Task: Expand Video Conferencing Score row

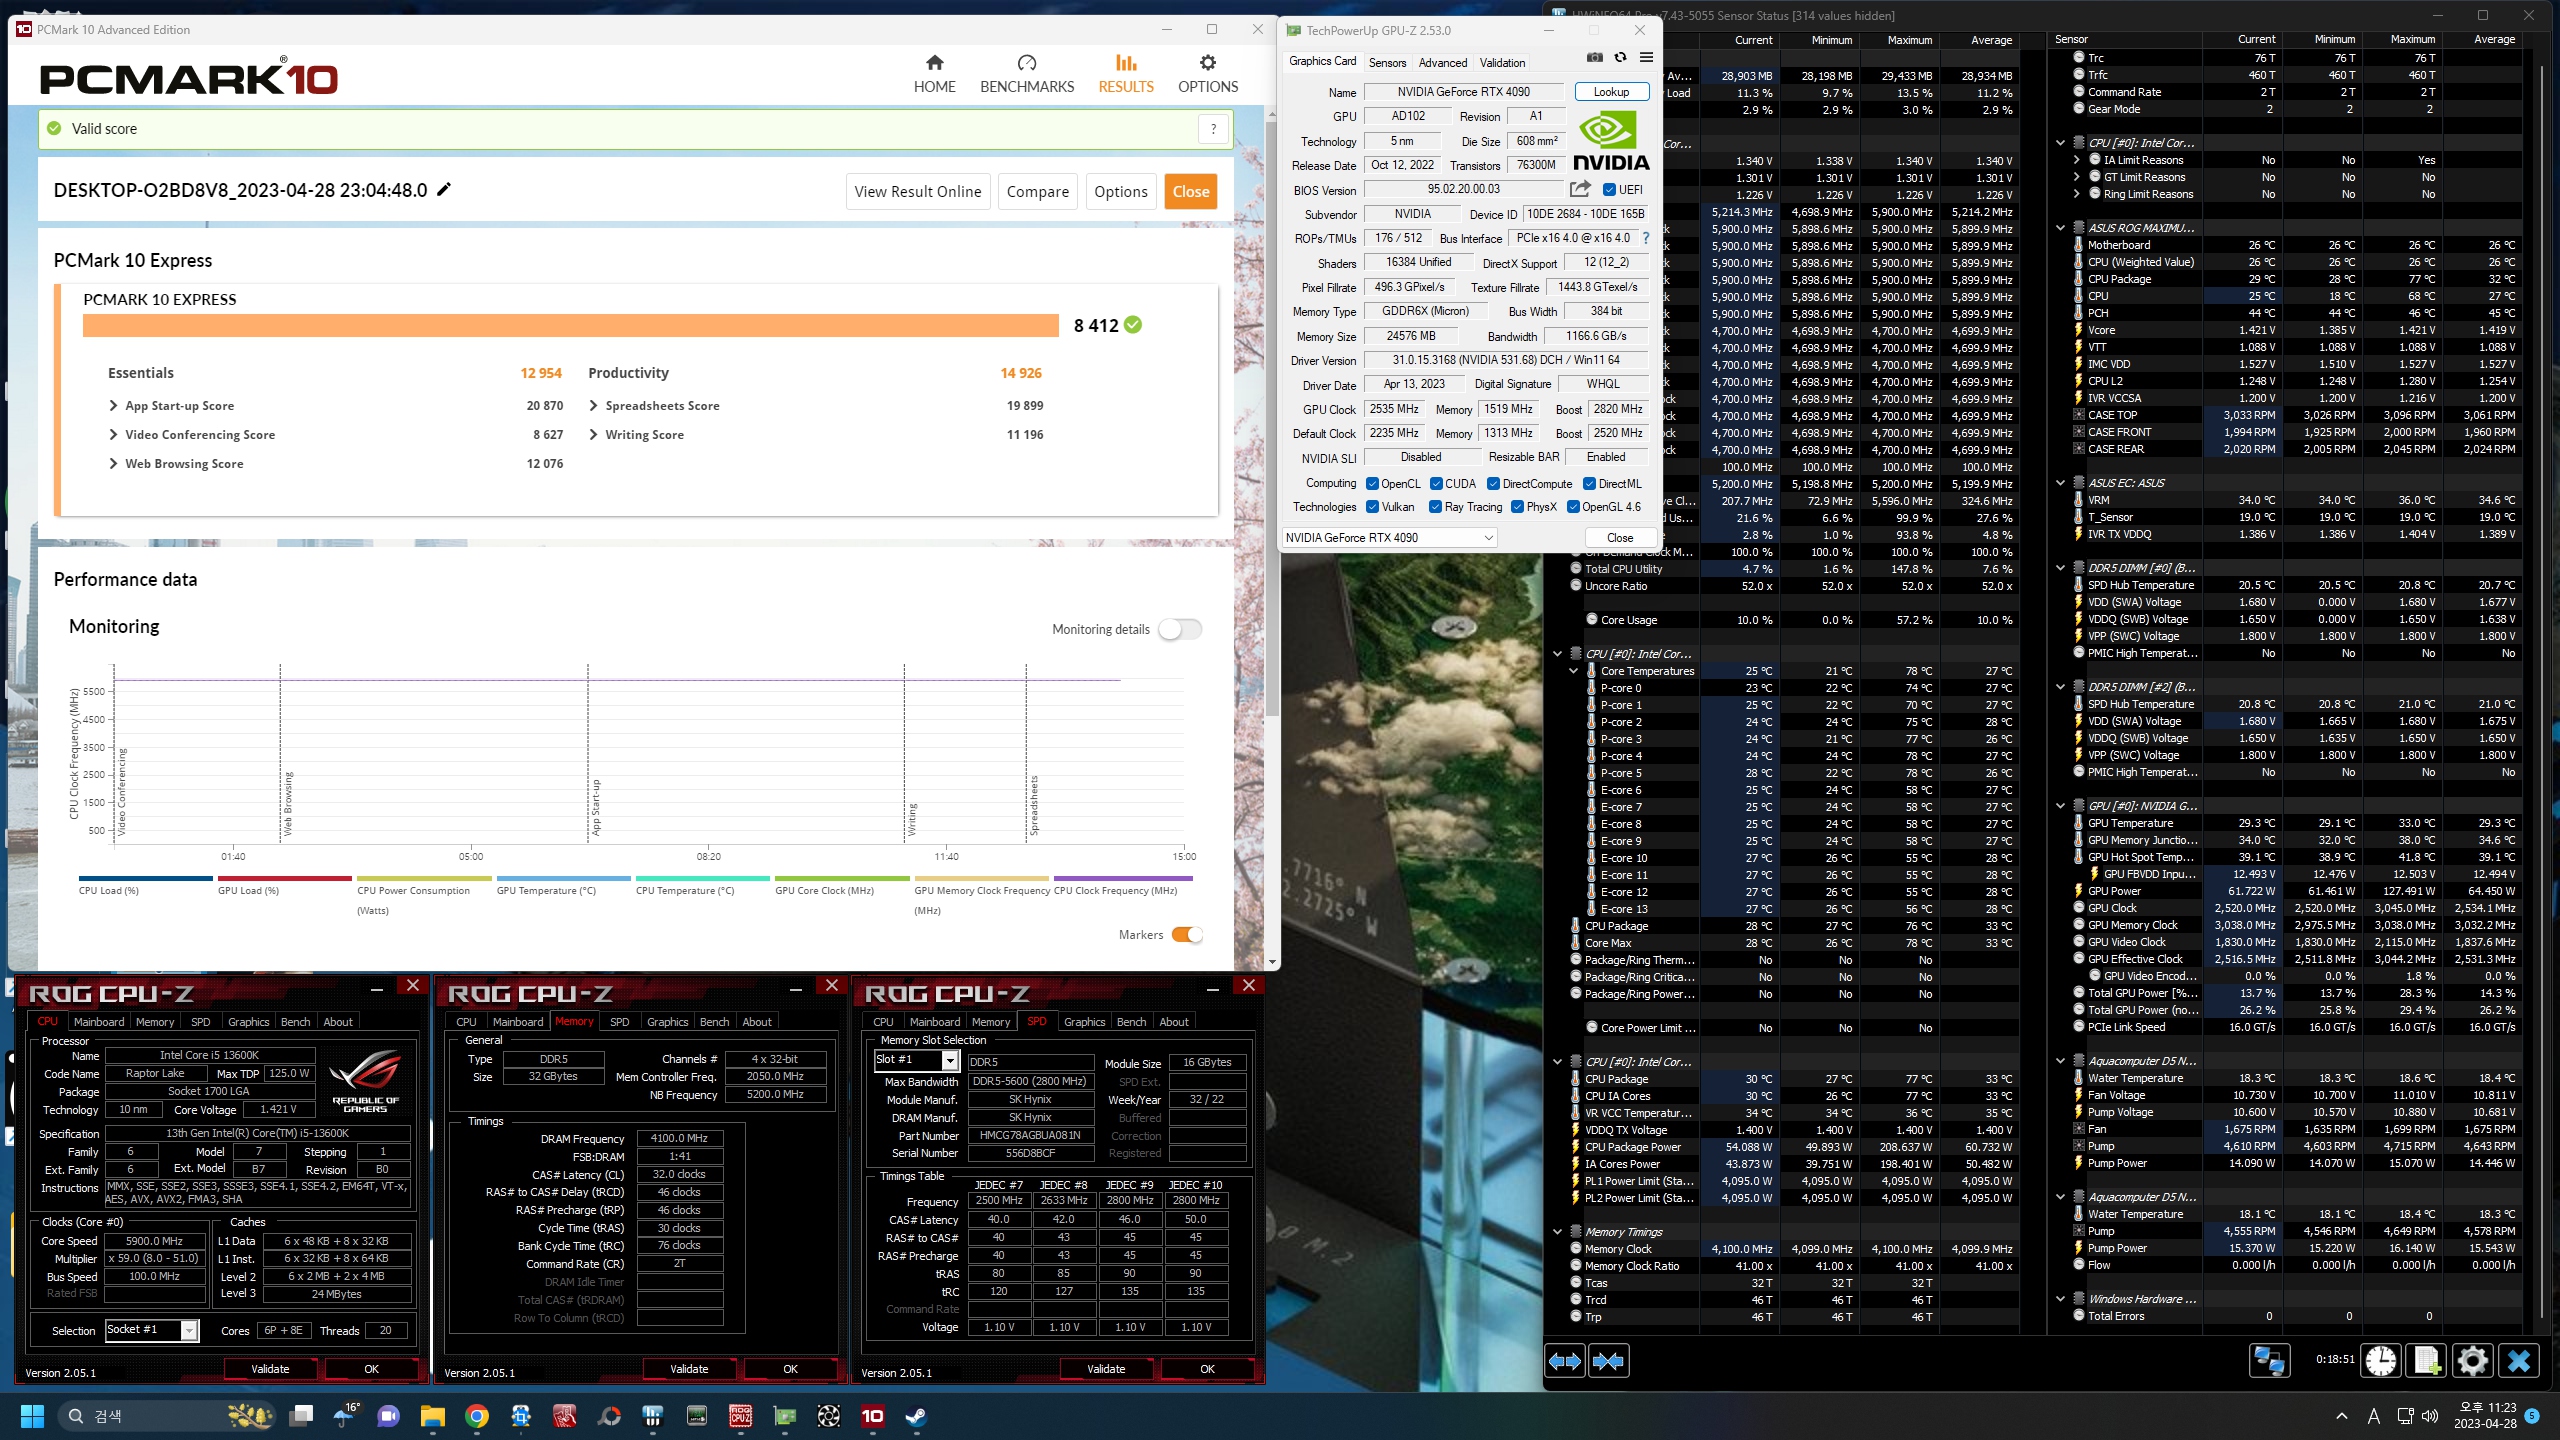Action: pos(113,435)
